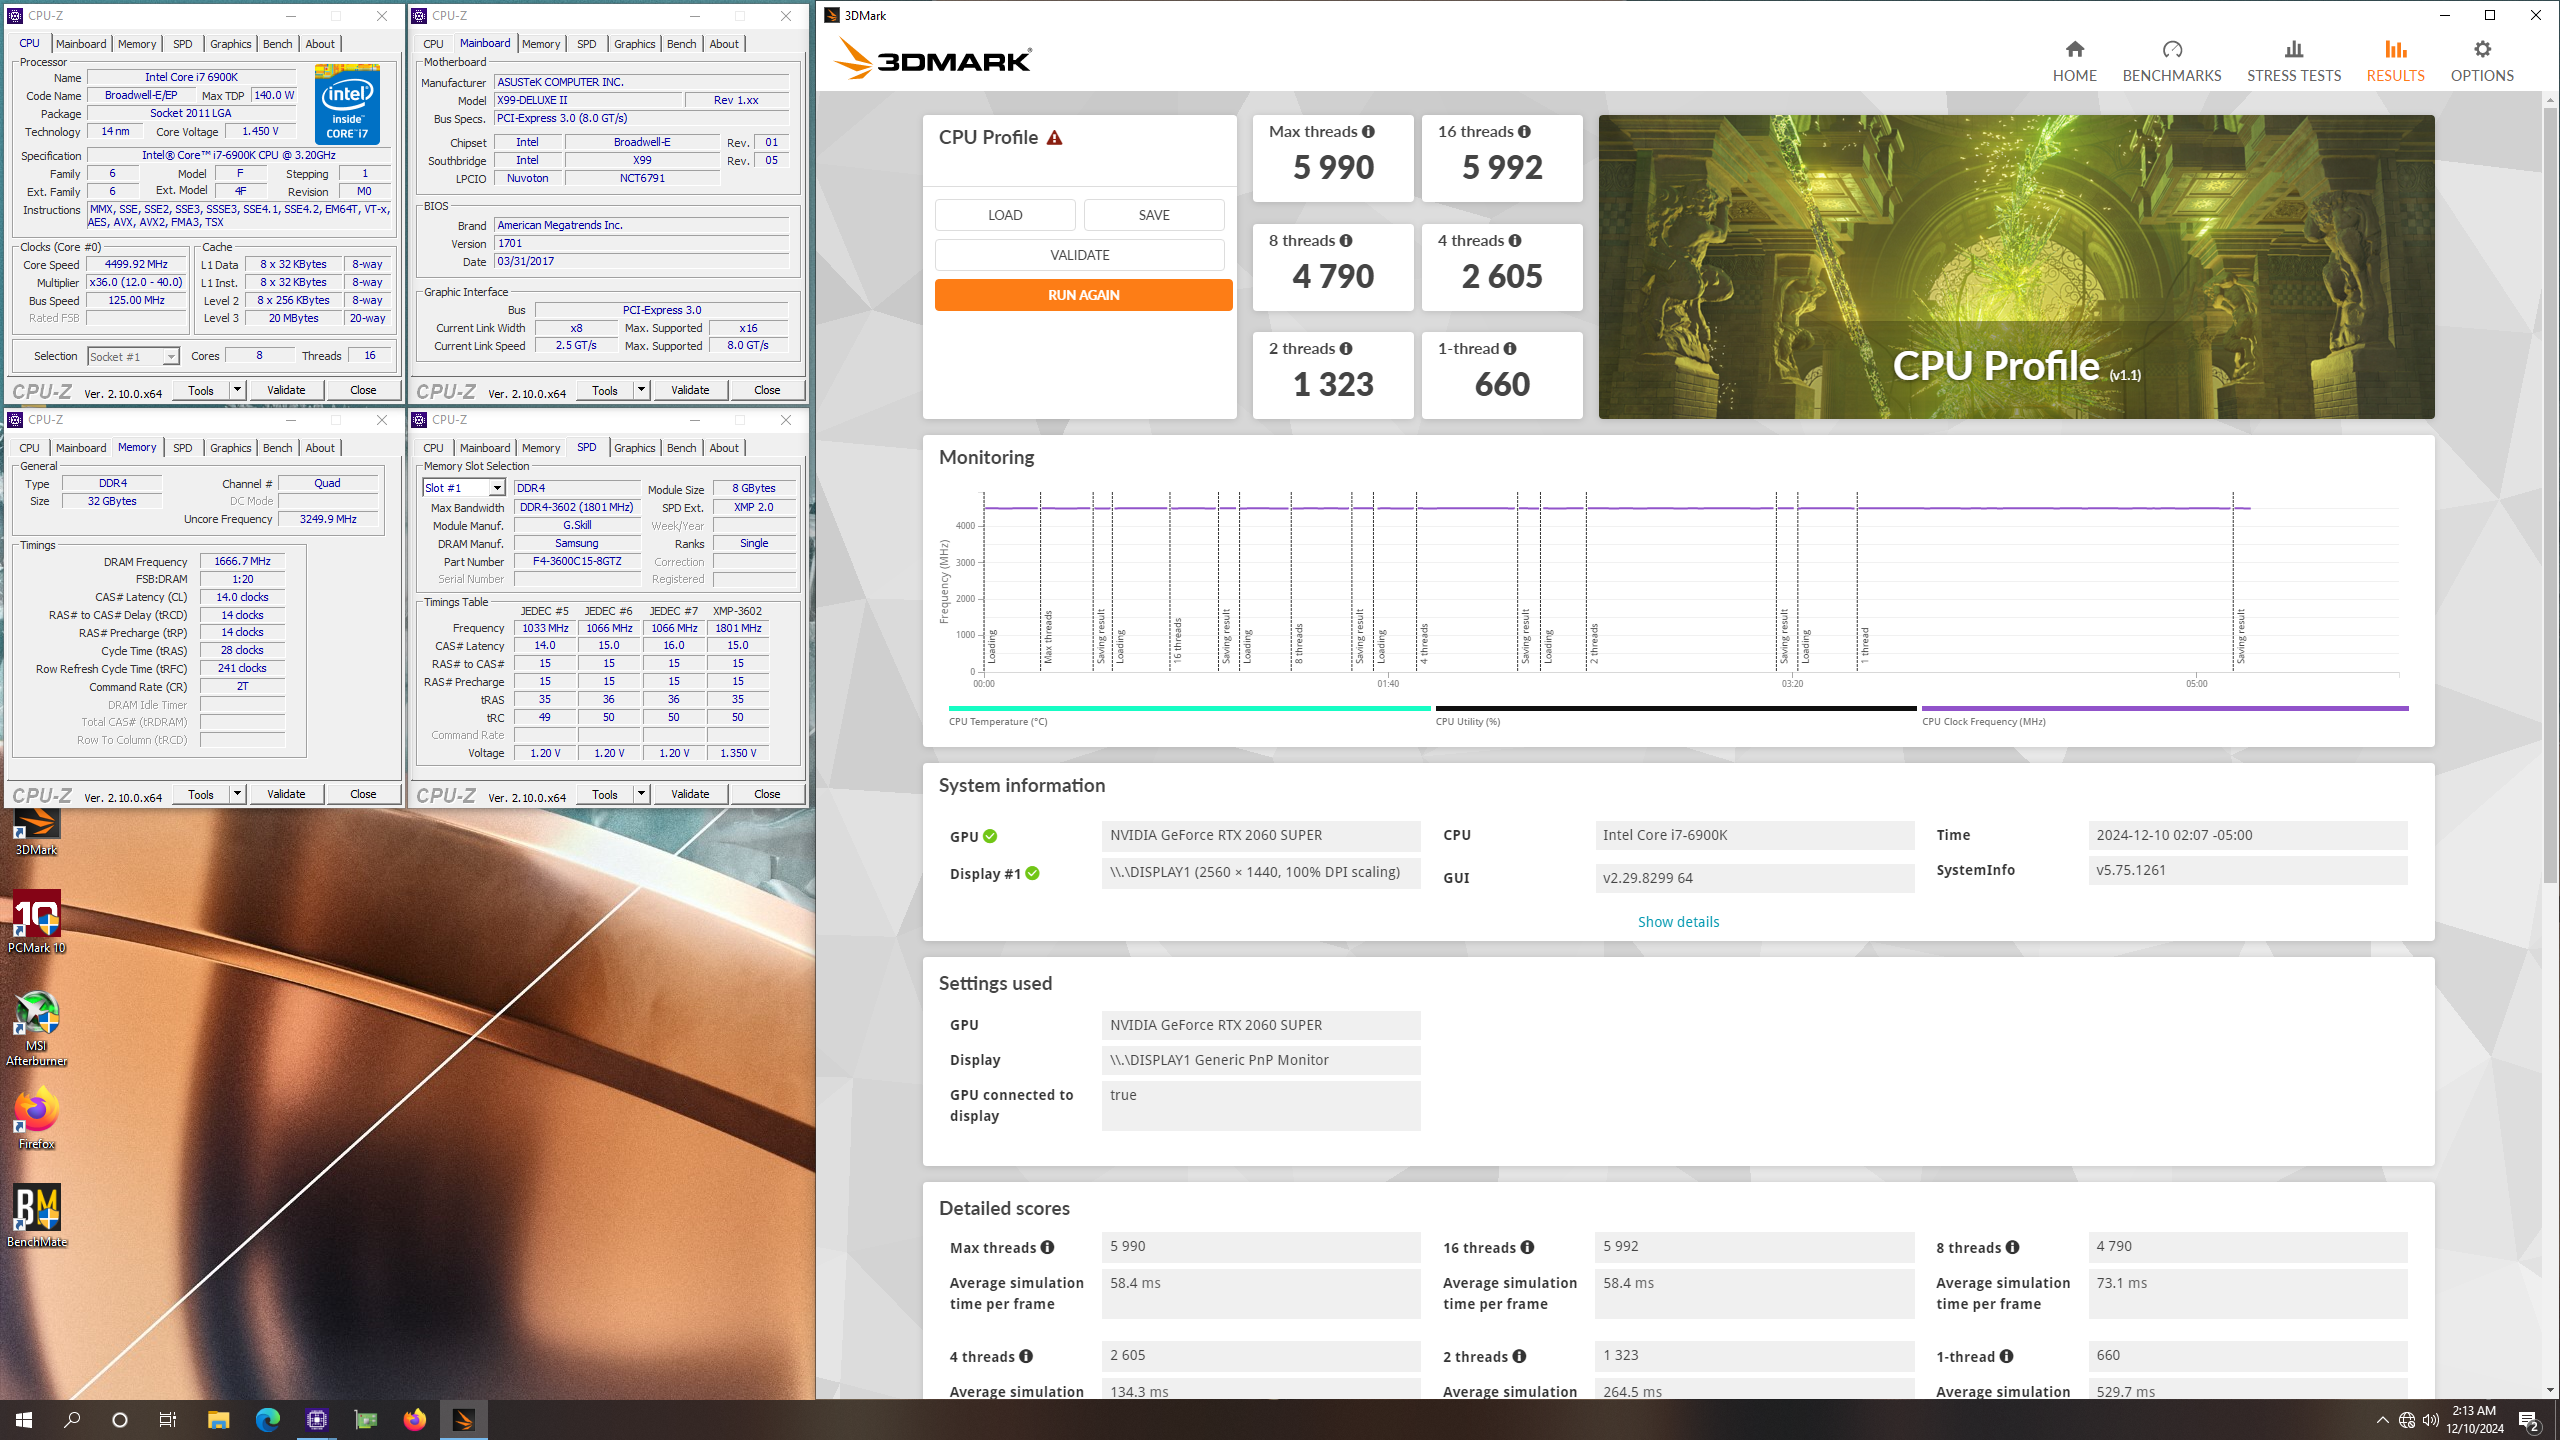The width and height of the screenshot is (2560, 1440).
Task: Go to BENCHMARKS section
Action: coord(2171,61)
